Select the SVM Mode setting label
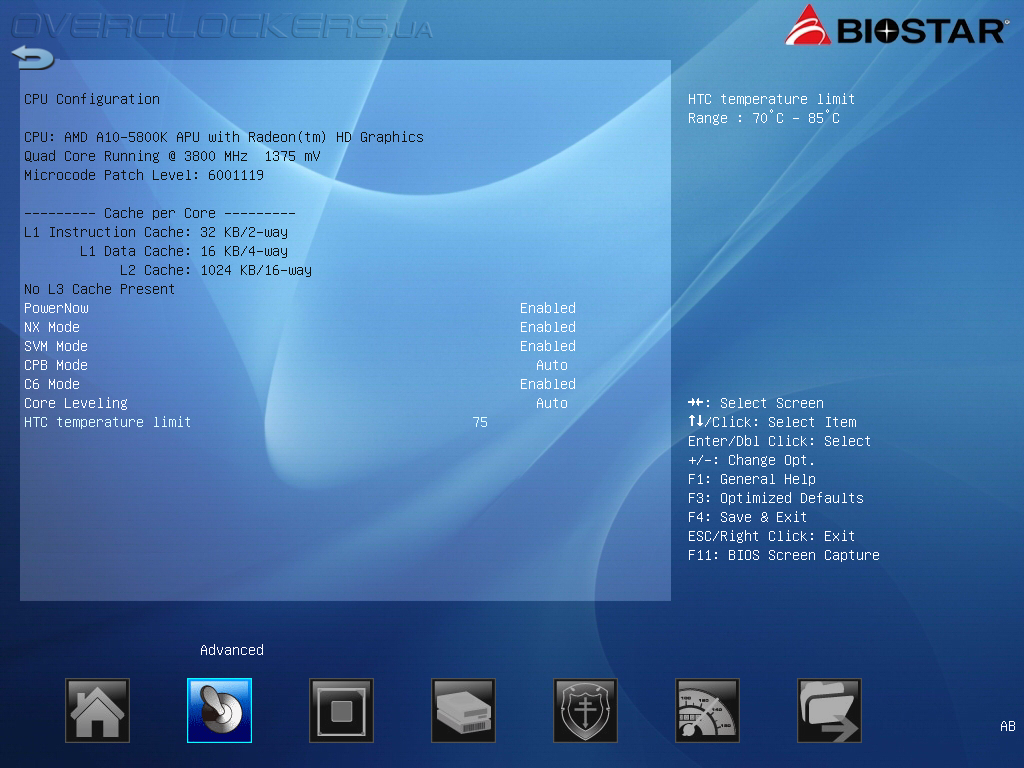The height and width of the screenshot is (768, 1024). [x=56, y=346]
